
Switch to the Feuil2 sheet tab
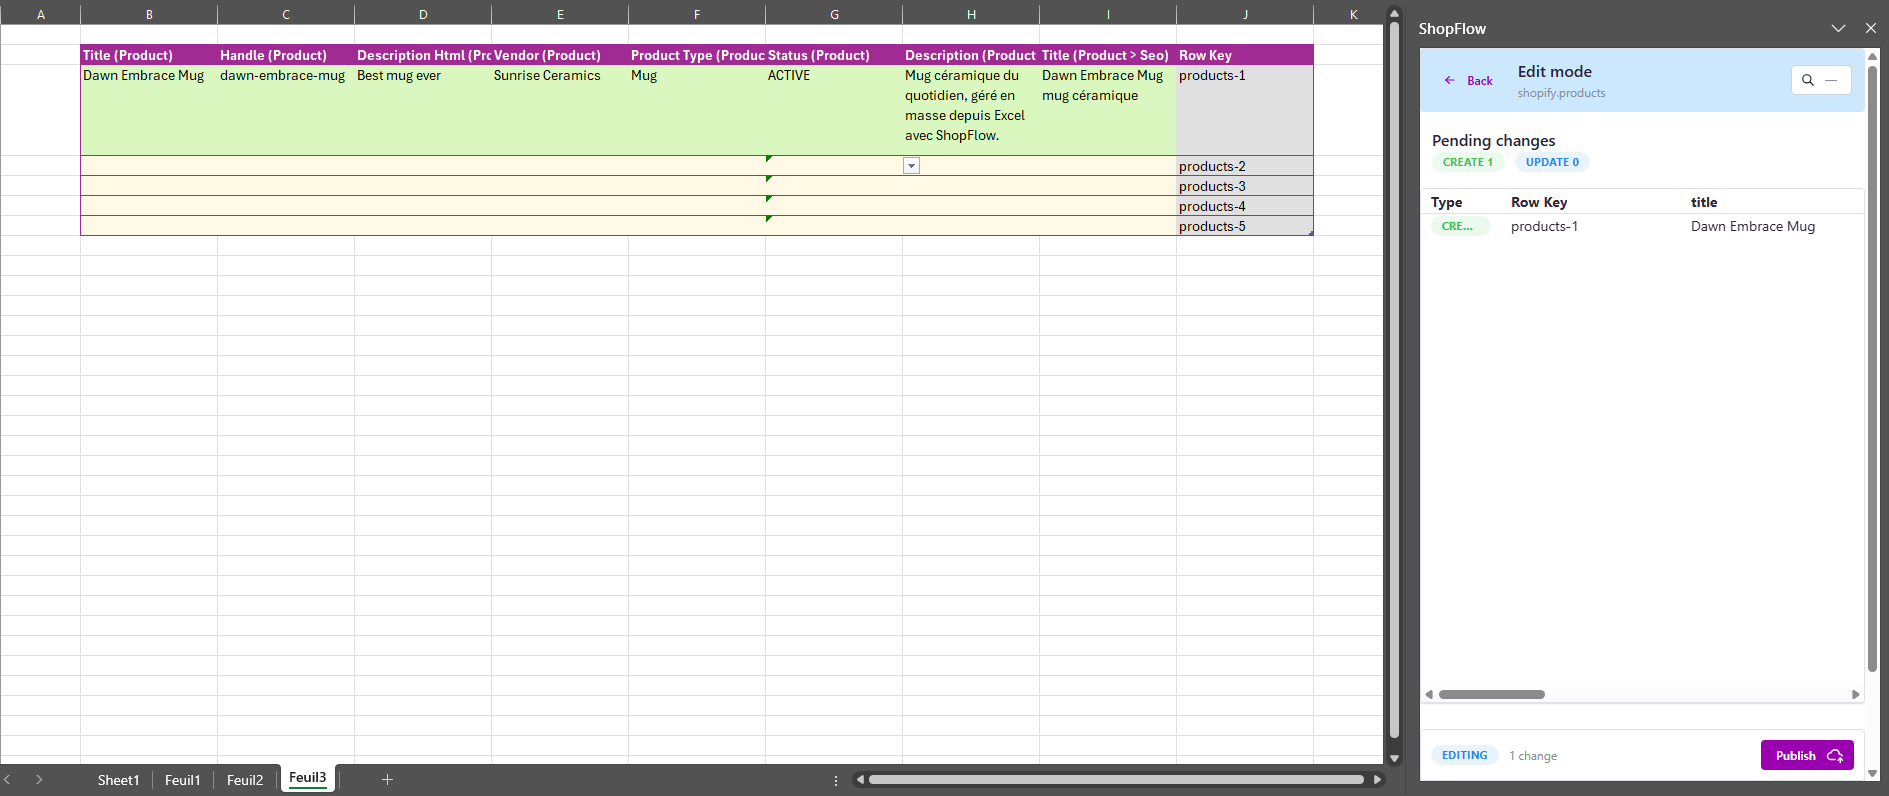245,780
